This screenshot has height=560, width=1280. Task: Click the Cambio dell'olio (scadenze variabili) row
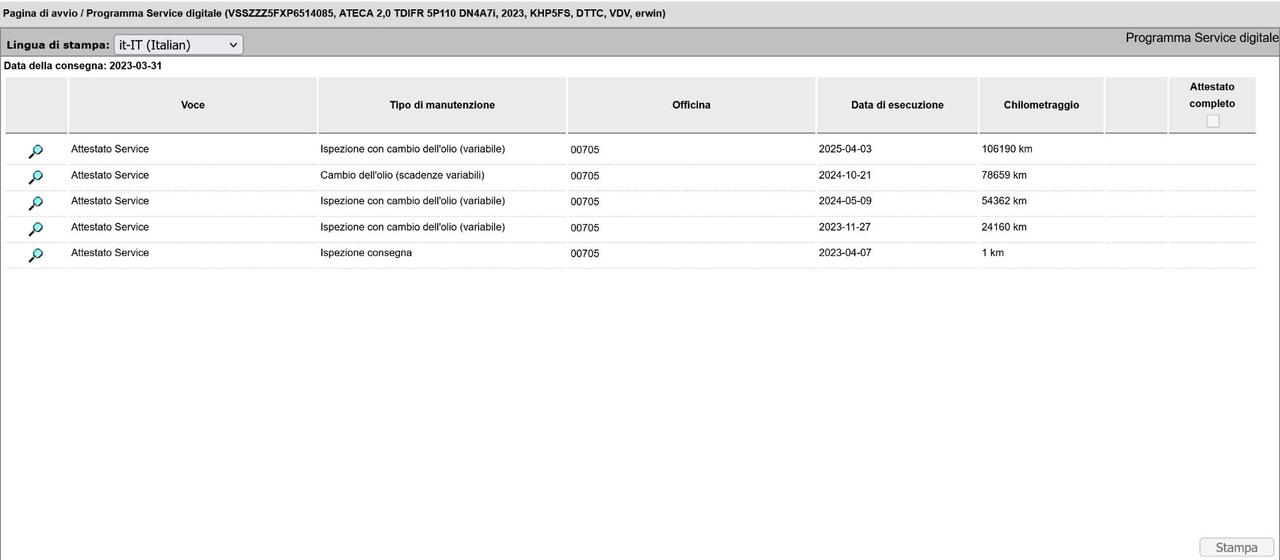coord(402,175)
